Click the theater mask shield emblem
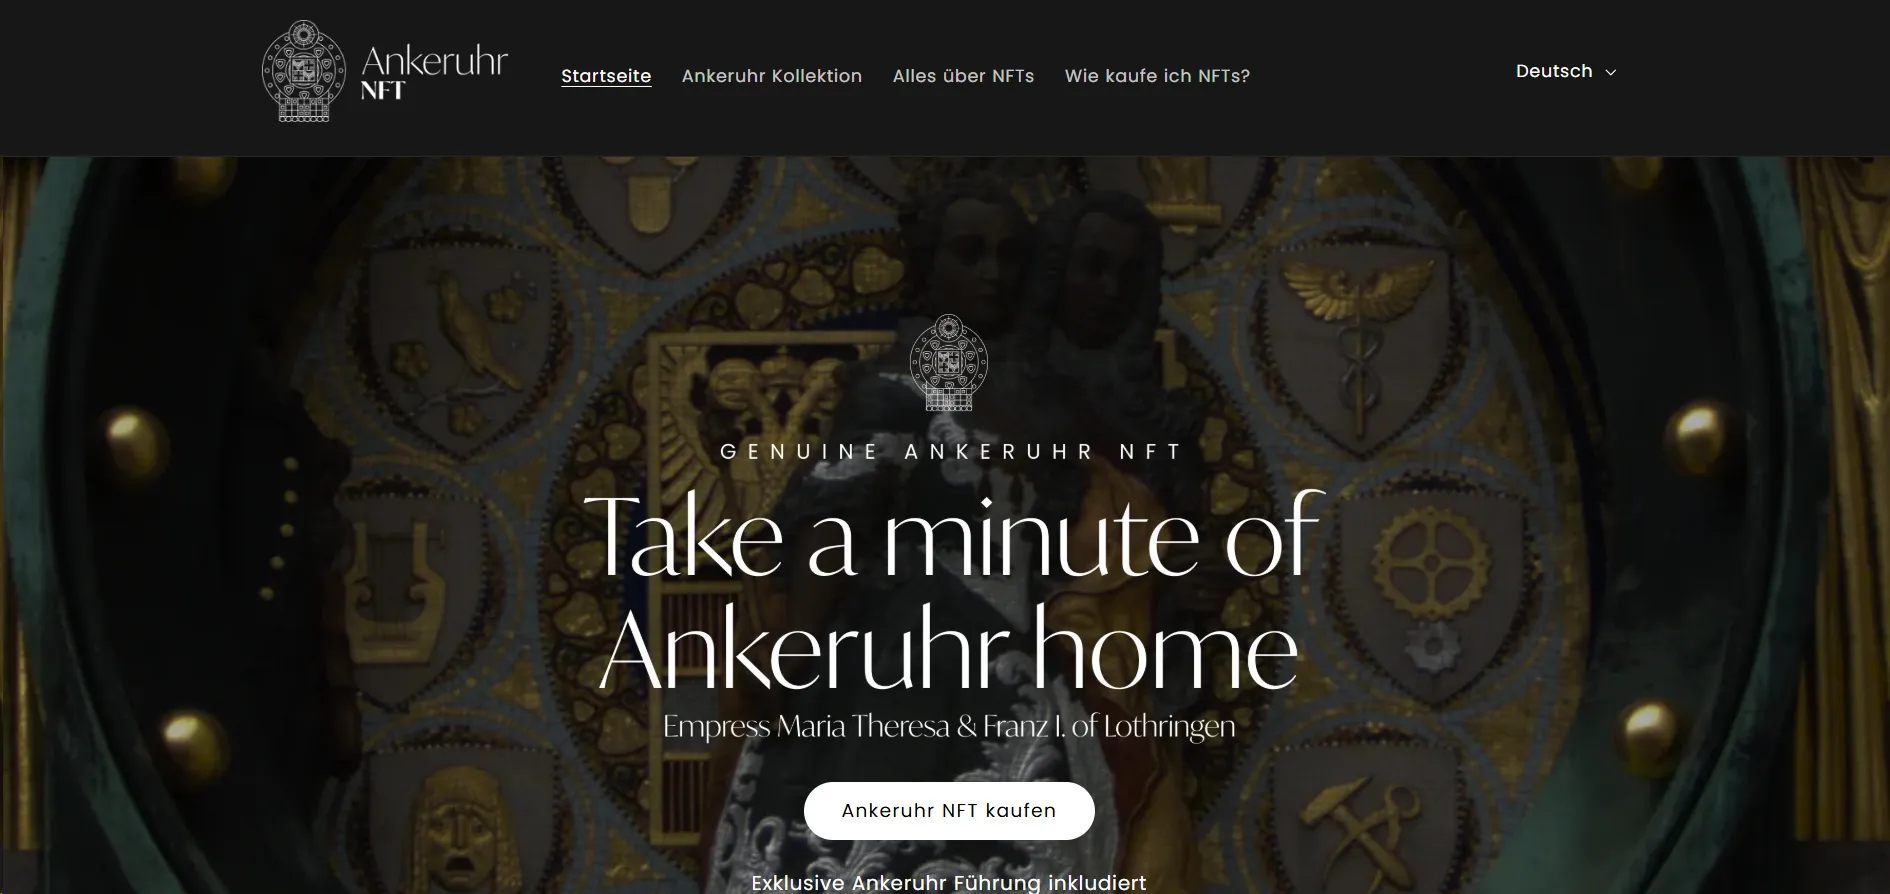The height and width of the screenshot is (894, 1890). (x=459, y=831)
